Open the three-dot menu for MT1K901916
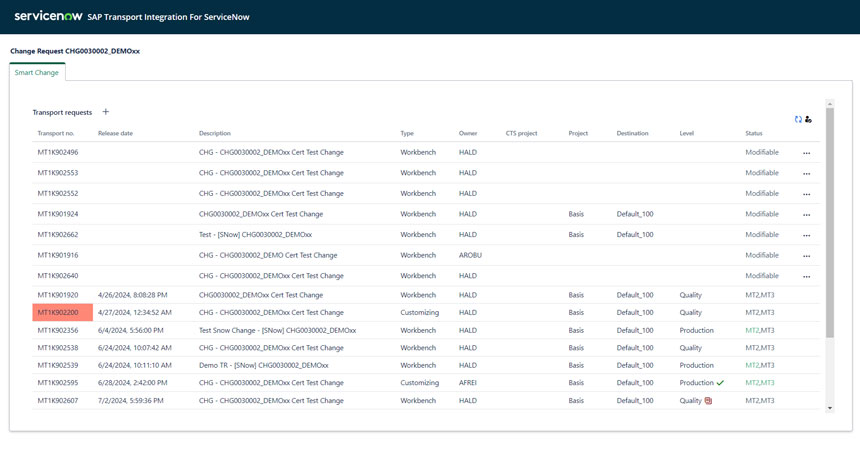This screenshot has height=465, width=860. 806,256
